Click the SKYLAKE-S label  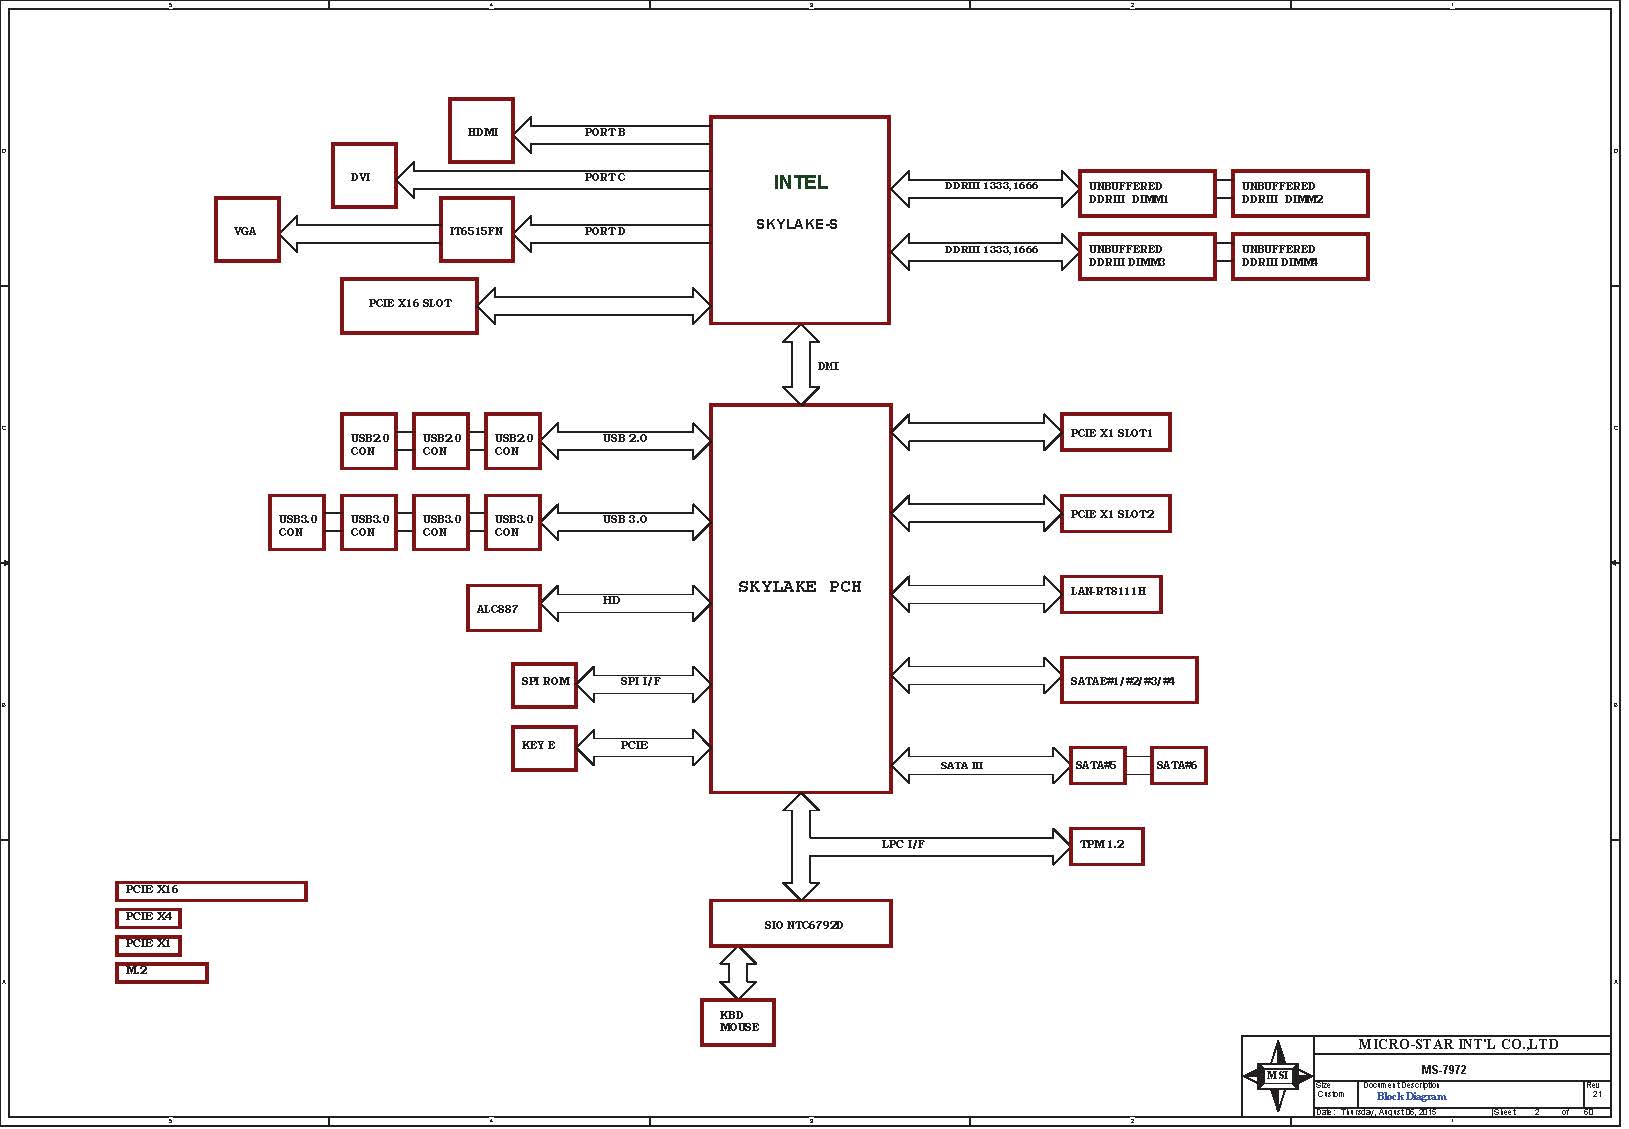click(x=797, y=224)
